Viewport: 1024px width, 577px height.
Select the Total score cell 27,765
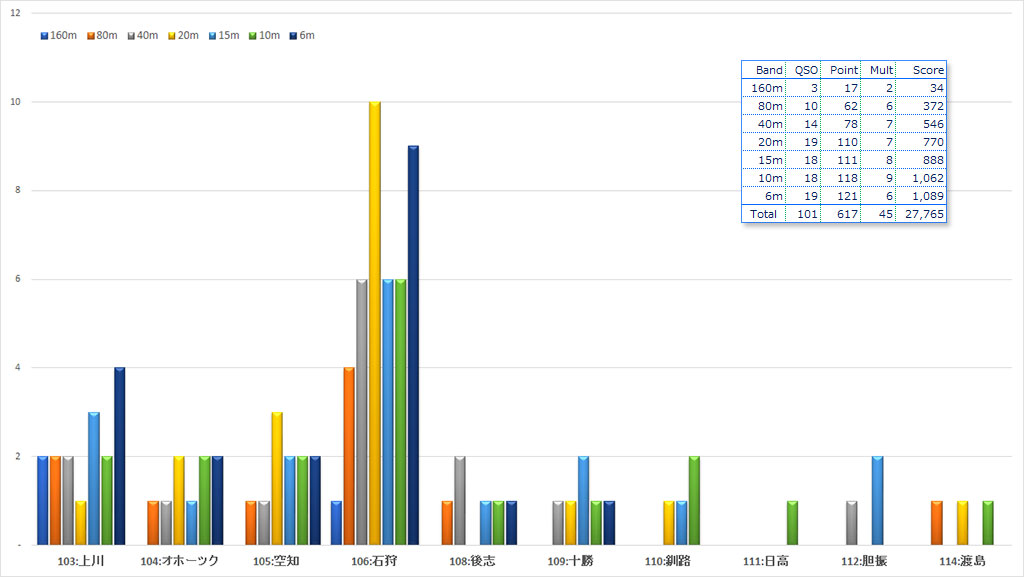coord(921,214)
